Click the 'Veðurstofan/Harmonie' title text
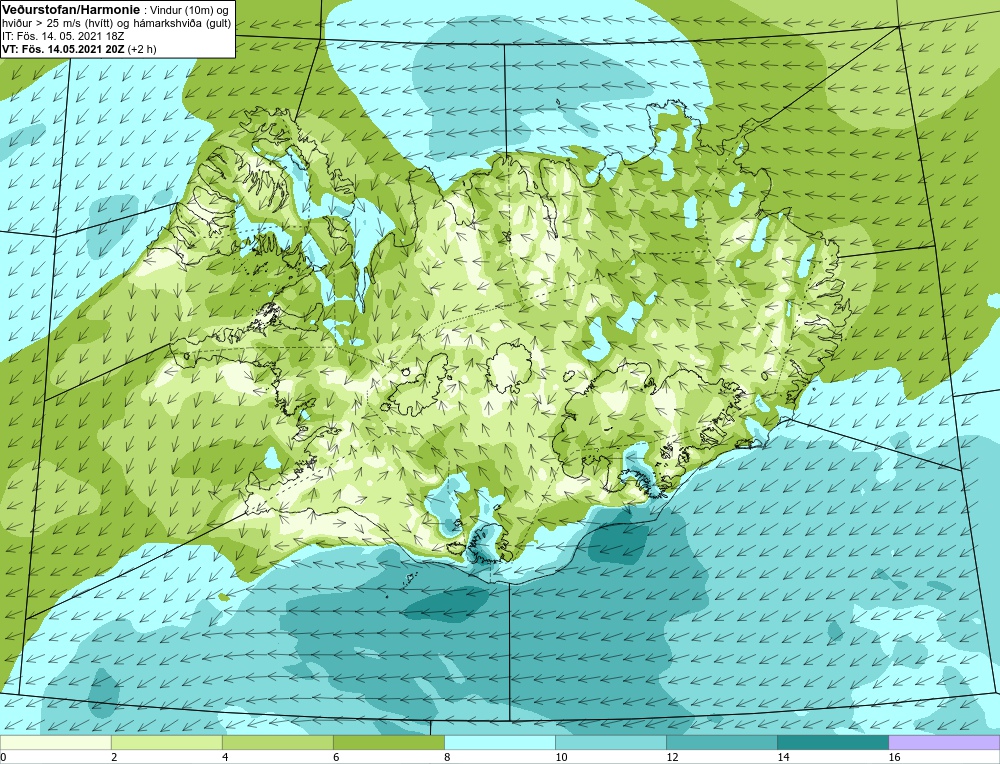The image size is (1000, 764). pyautogui.click(x=69, y=10)
